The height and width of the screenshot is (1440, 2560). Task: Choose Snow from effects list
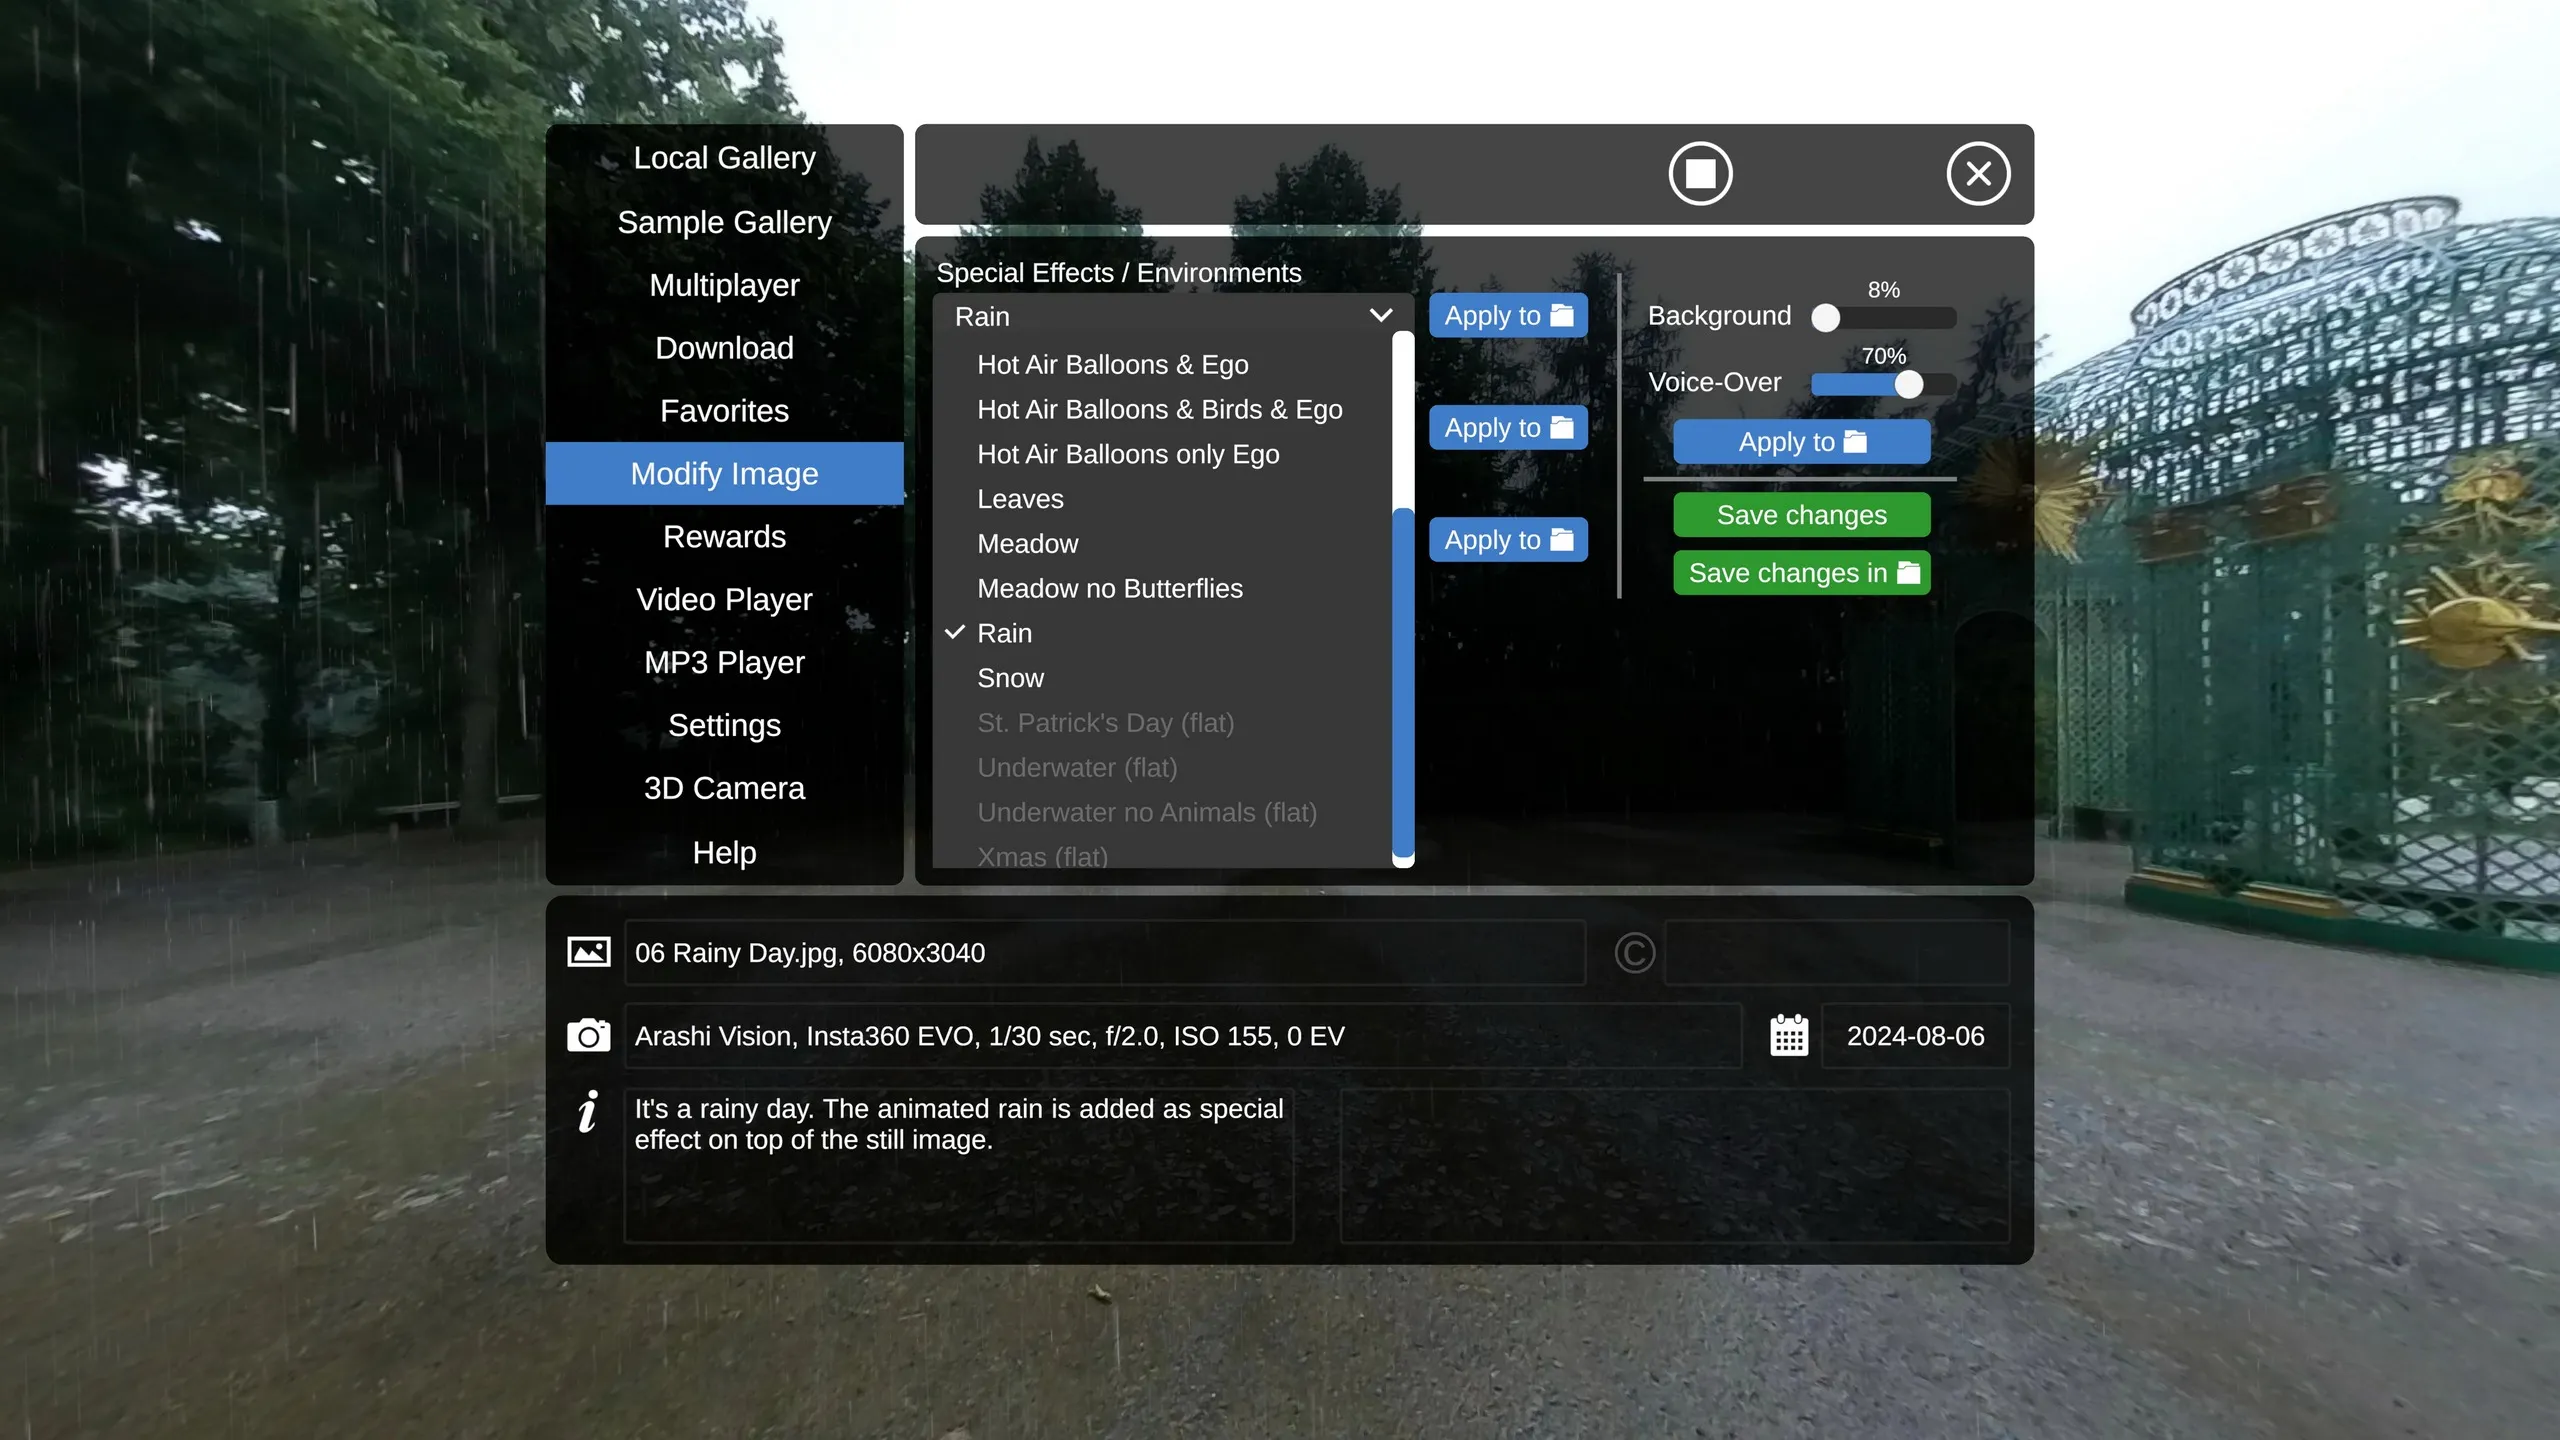click(x=1010, y=678)
